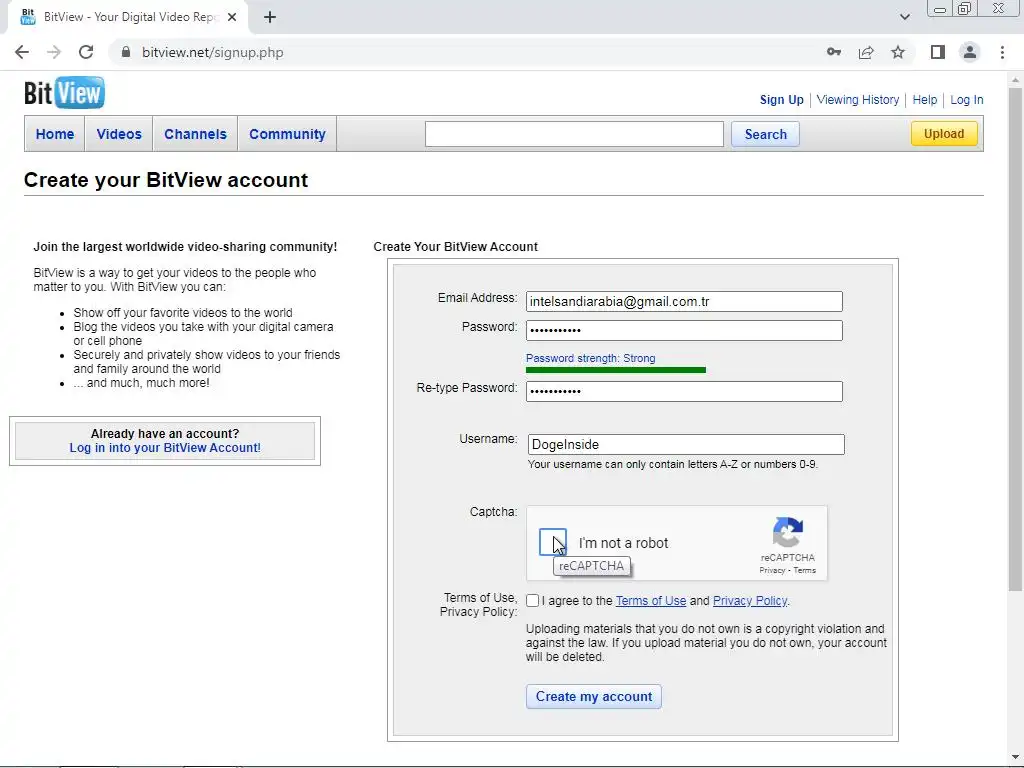Click the Email Address field
This screenshot has width=1024, height=768.
click(684, 302)
